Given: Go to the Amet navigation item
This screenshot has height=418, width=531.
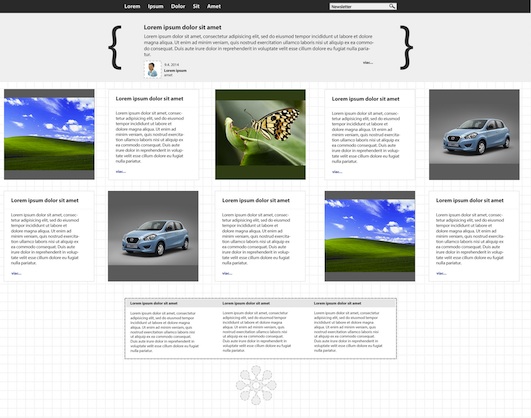Looking at the screenshot, I should click(x=214, y=6).
